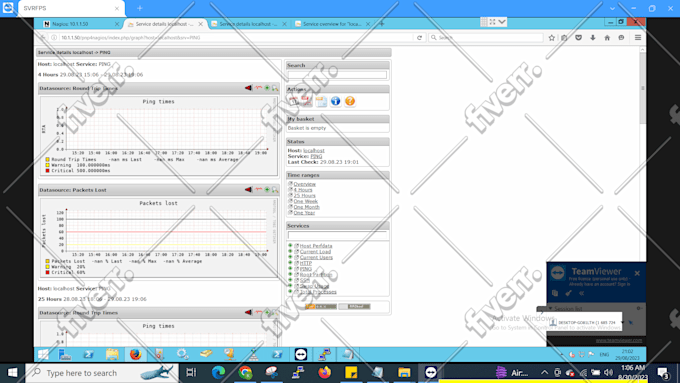Click TeamViewer icon in remote taskbar
680x383 pixels.
(301, 354)
